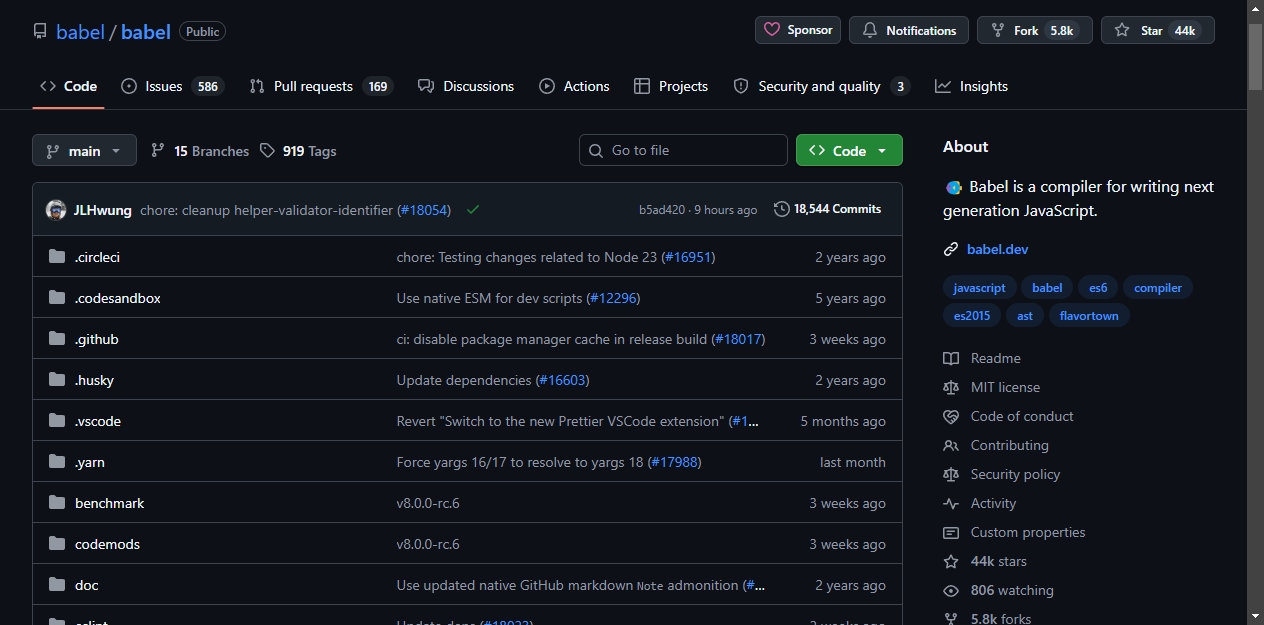View 919 Tags link
Viewport: 1264px width, 625px height.
pyautogui.click(x=298, y=151)
